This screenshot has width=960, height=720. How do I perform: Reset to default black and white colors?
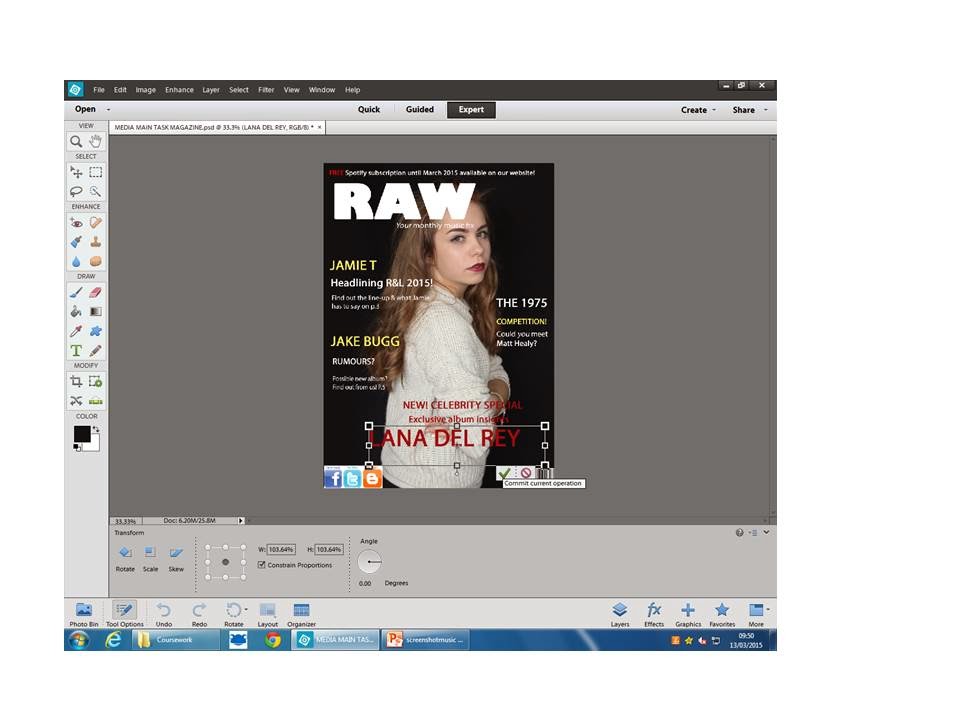click(77, 448)
